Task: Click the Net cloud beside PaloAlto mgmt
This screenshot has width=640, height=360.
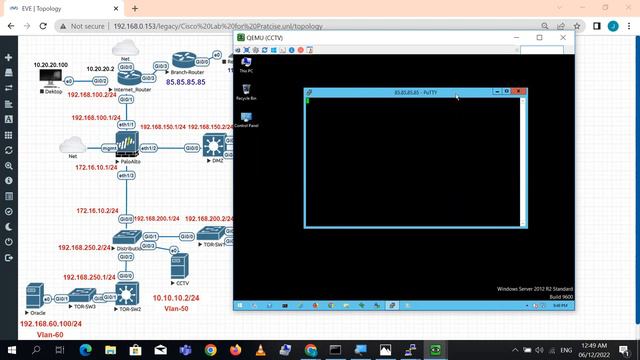Action: tap(73, 145)
